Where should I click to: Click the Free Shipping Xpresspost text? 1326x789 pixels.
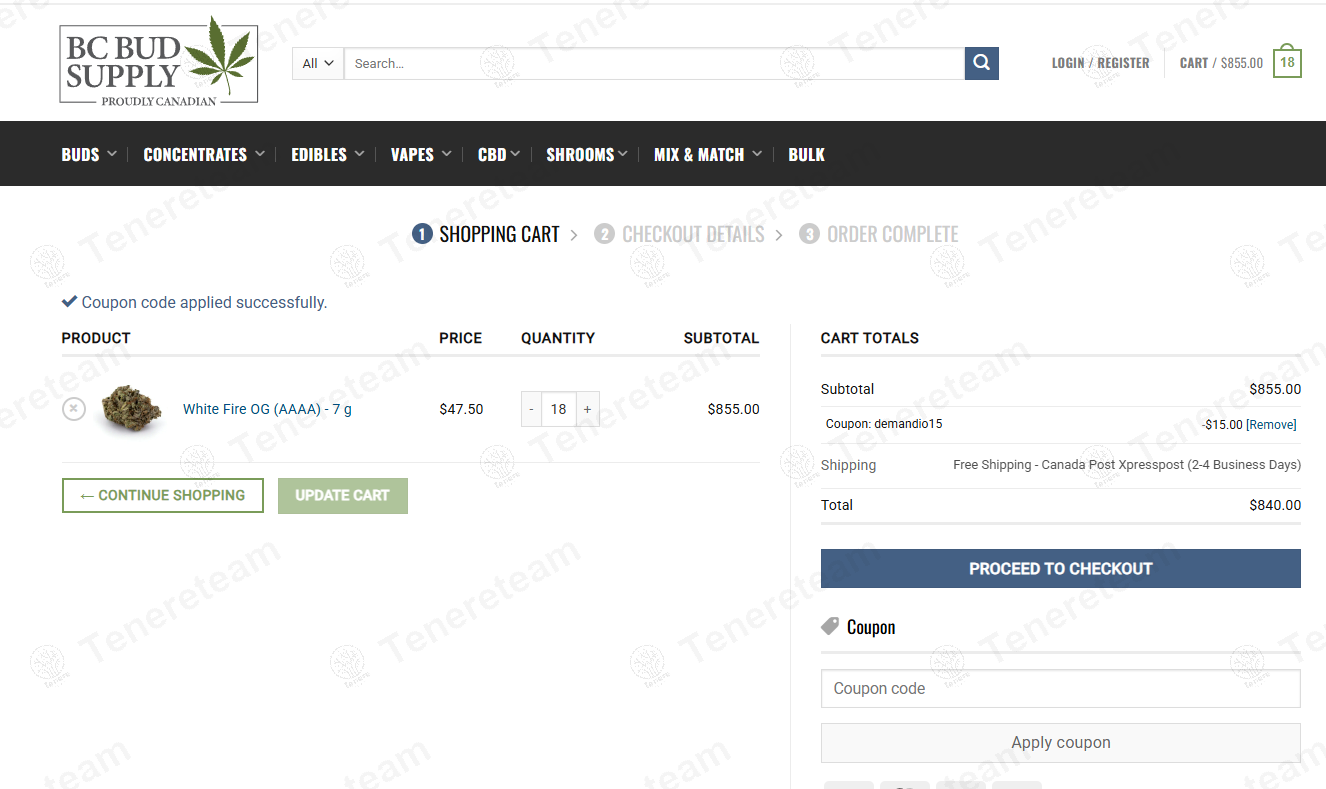[x=1127, y=465]
